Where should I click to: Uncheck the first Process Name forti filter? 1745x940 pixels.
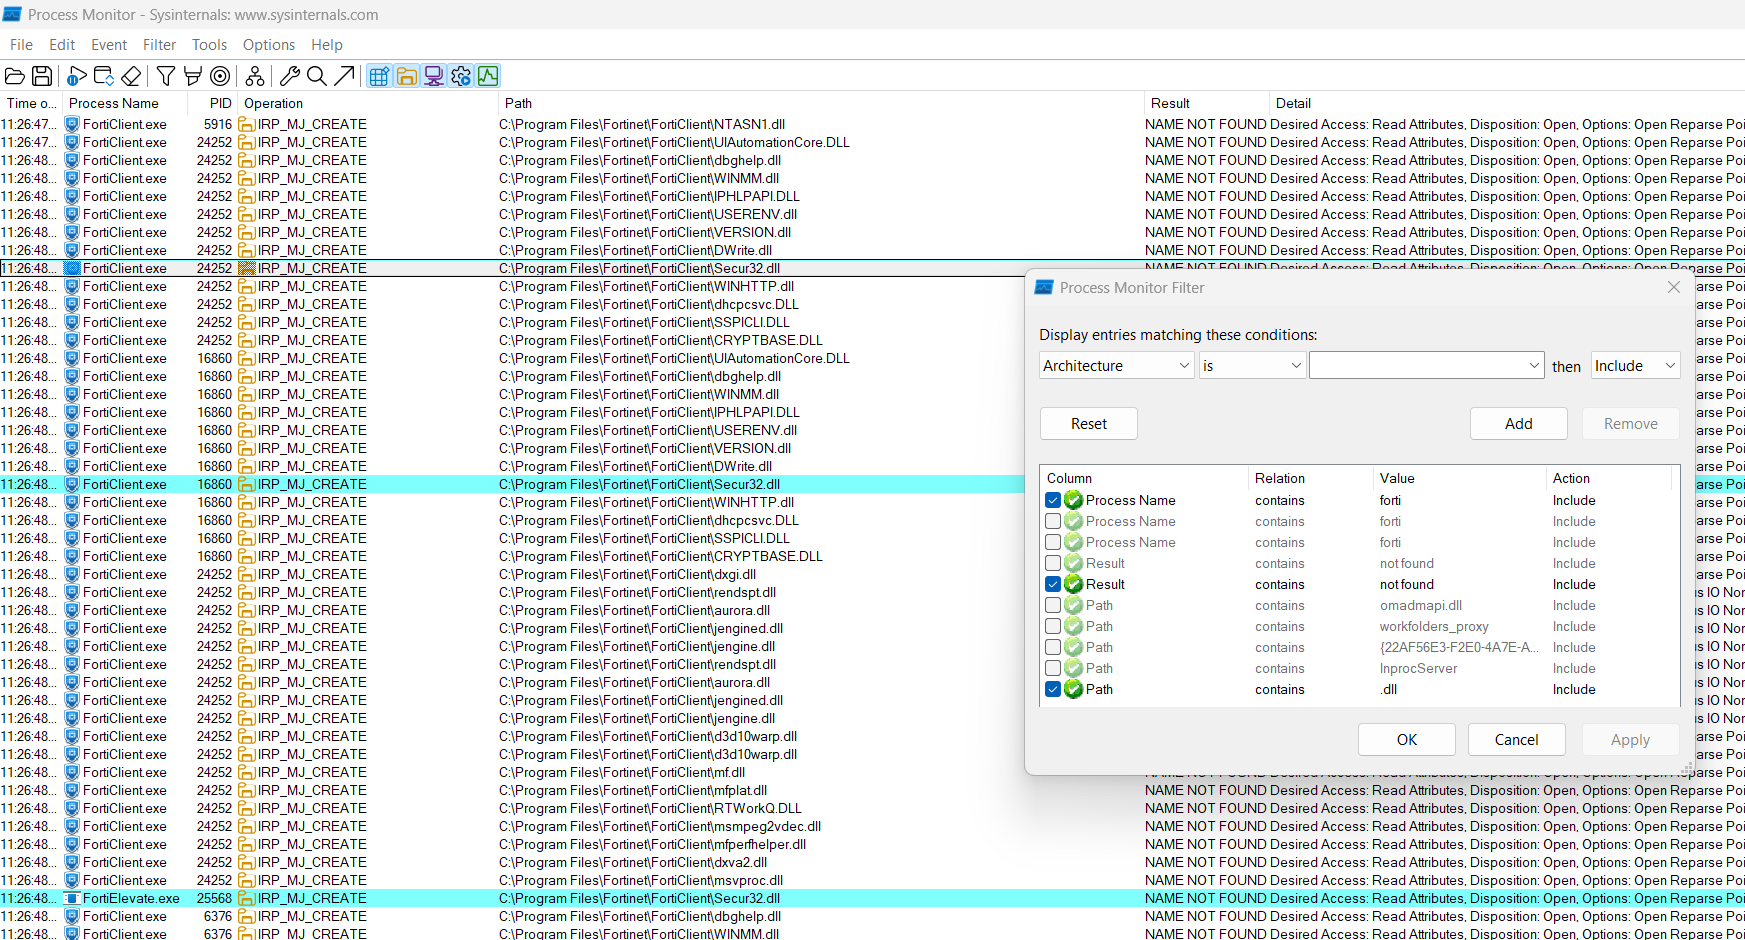[x=1053, y=500]
